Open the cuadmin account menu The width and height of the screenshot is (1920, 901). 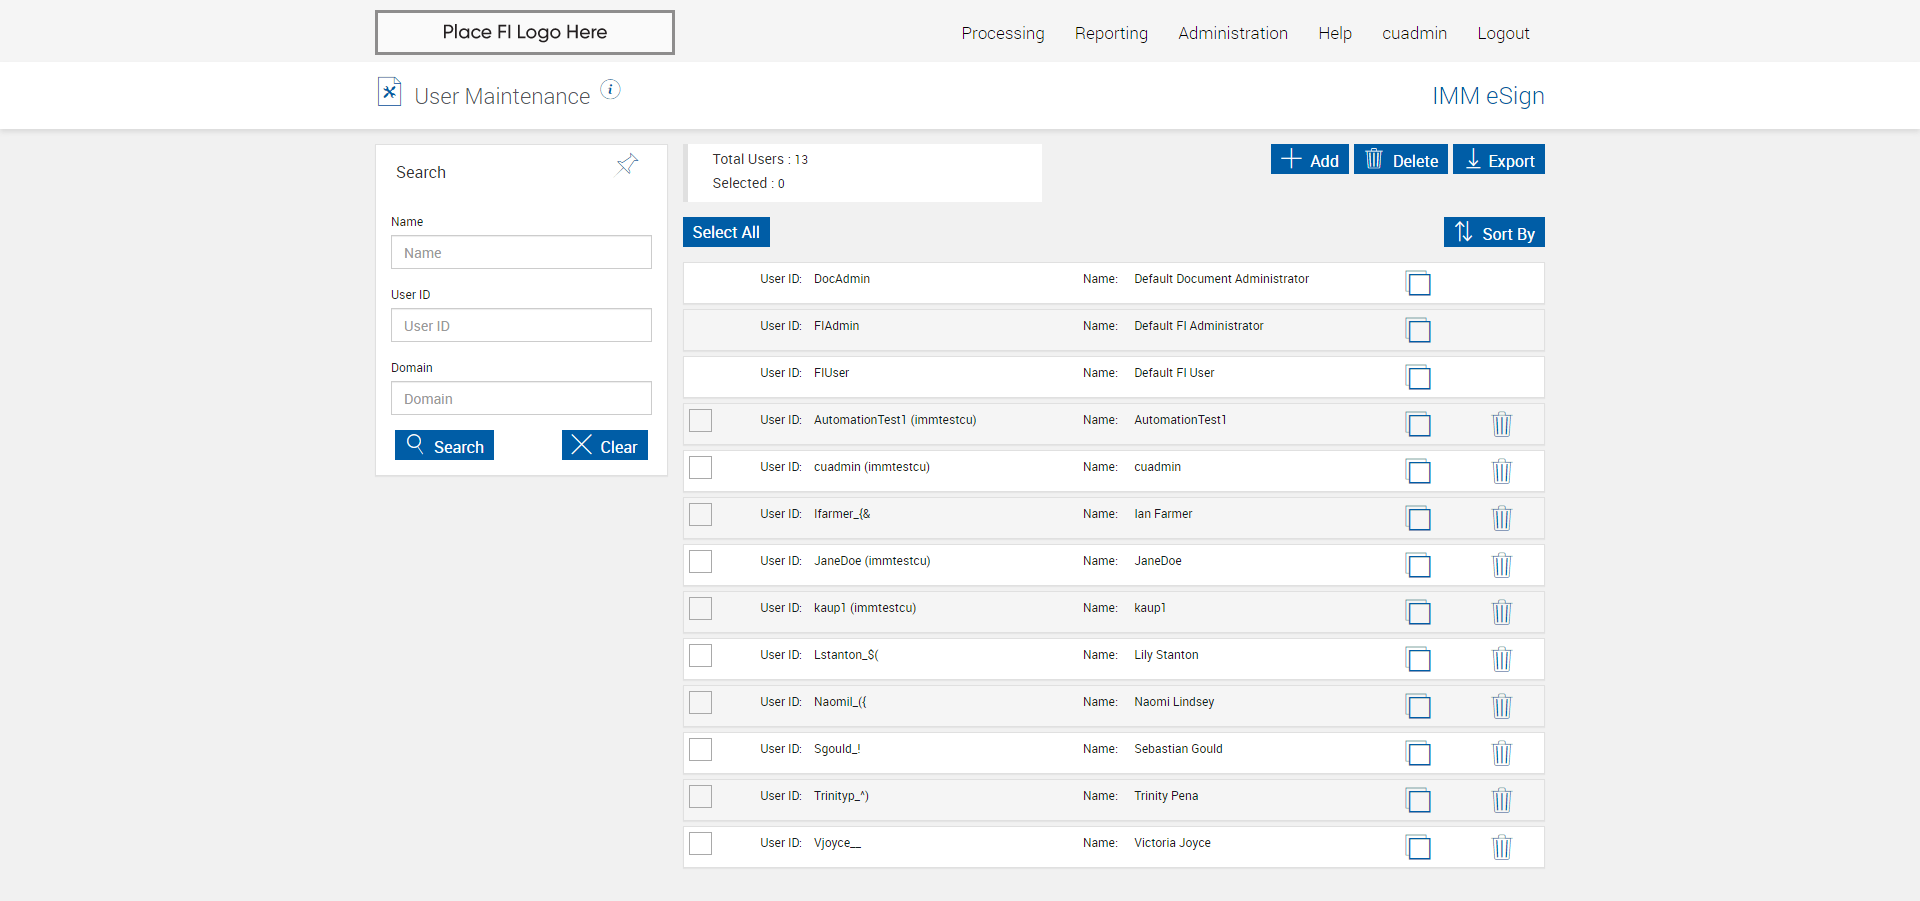(x=1414, y=33)
